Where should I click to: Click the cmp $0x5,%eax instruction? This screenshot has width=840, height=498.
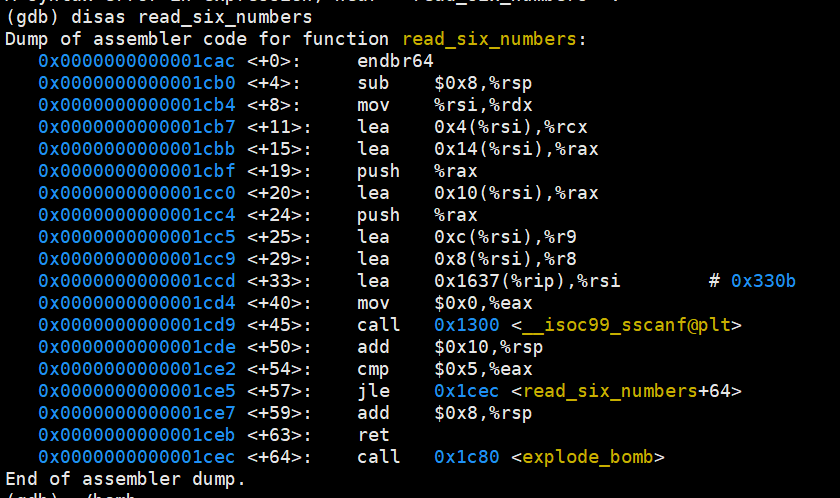tap(445, 369)
